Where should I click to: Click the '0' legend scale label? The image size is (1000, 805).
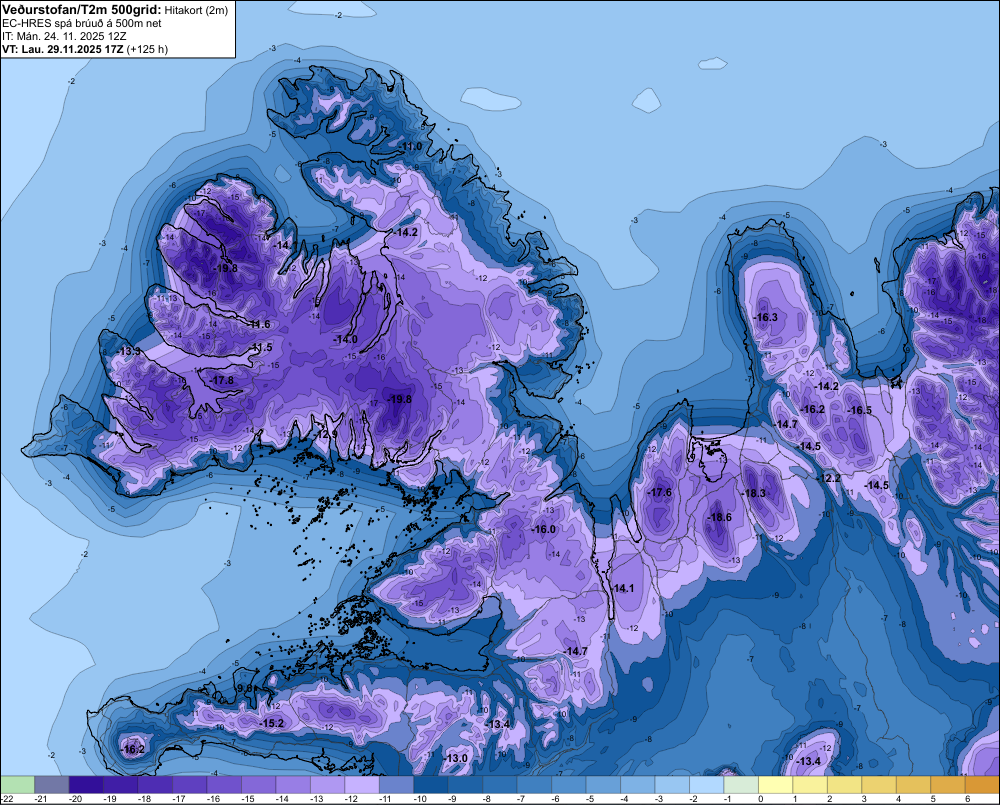point(760,799)
